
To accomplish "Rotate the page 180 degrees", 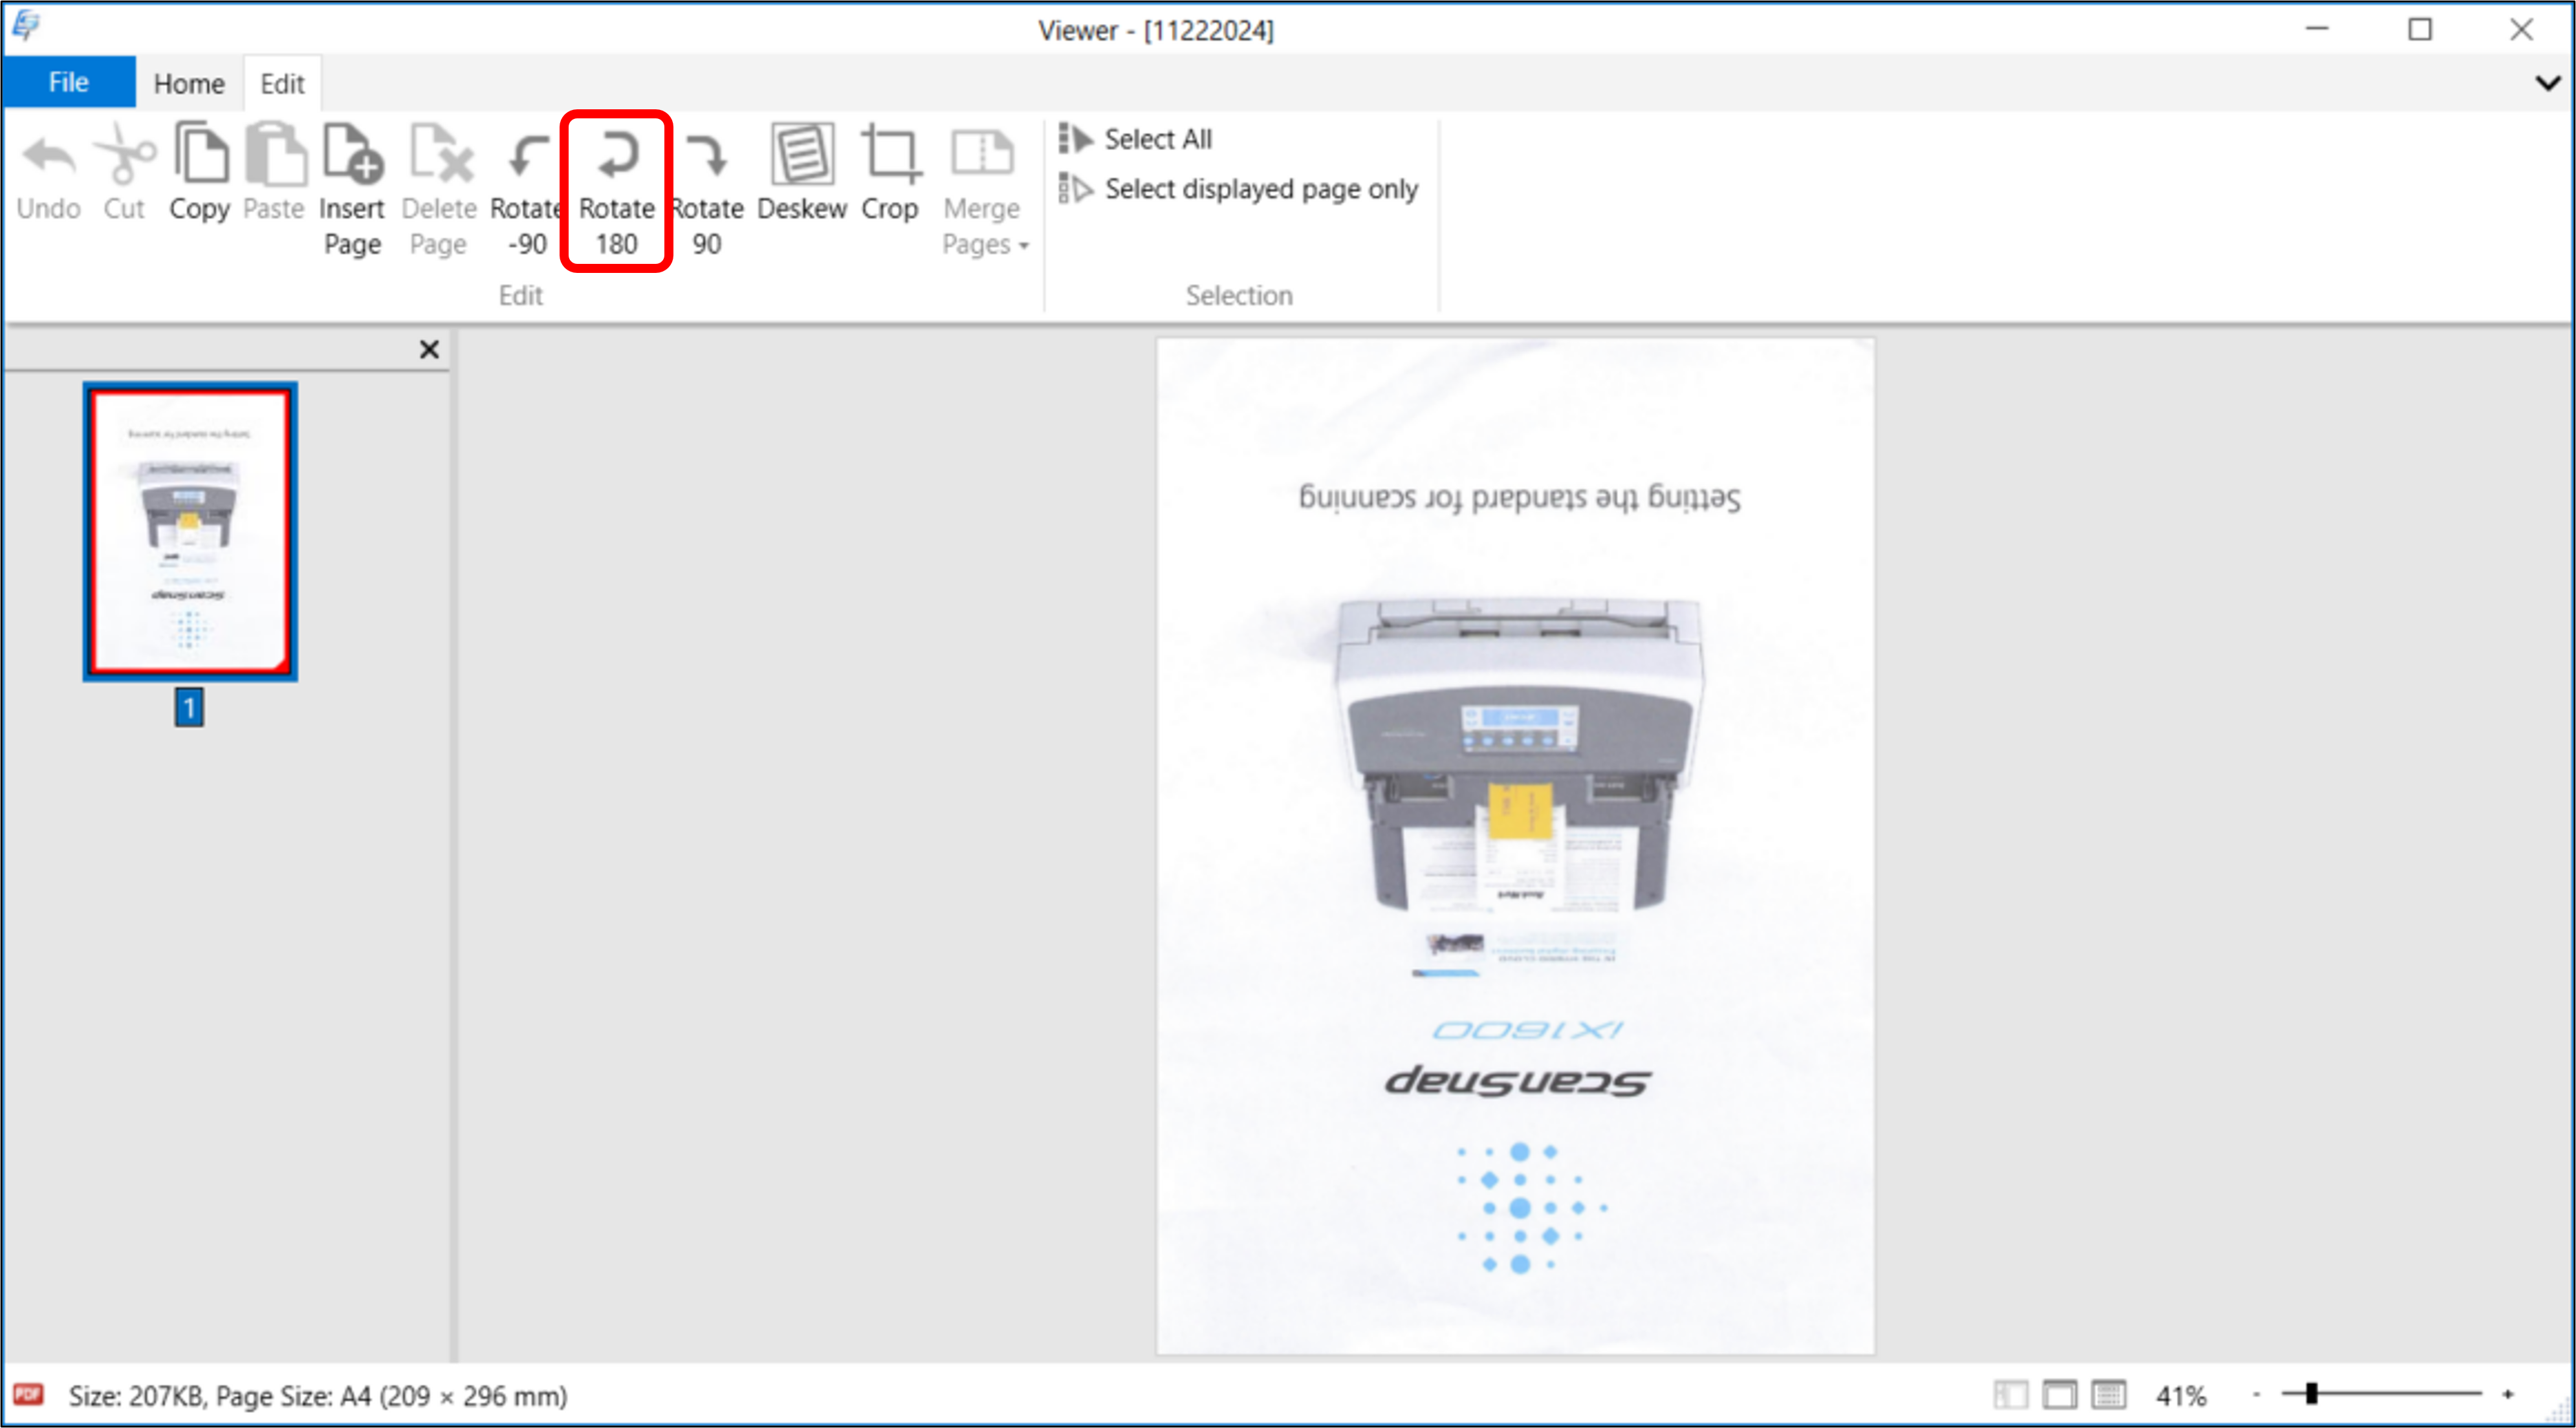I will coord(616,190).
